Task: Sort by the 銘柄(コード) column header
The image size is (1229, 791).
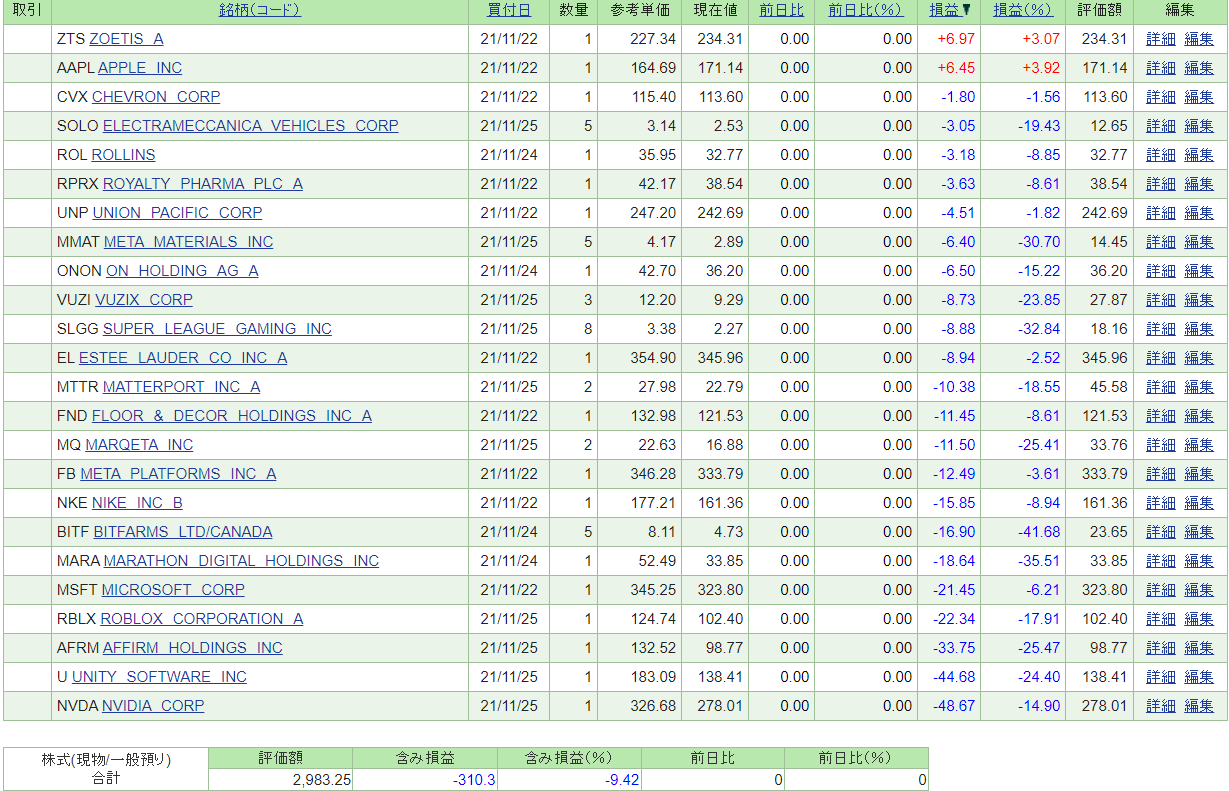Action: coord(260,10)
